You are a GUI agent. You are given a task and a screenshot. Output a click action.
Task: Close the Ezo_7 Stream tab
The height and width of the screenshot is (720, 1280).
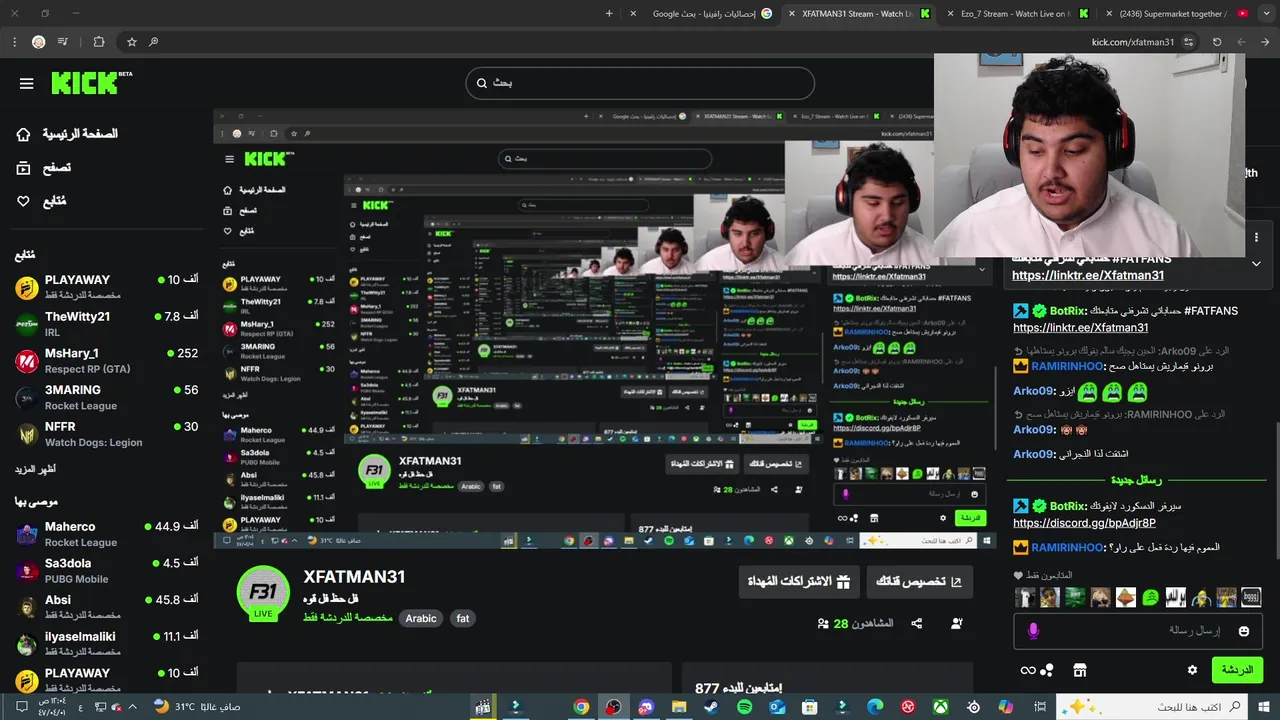951,14
